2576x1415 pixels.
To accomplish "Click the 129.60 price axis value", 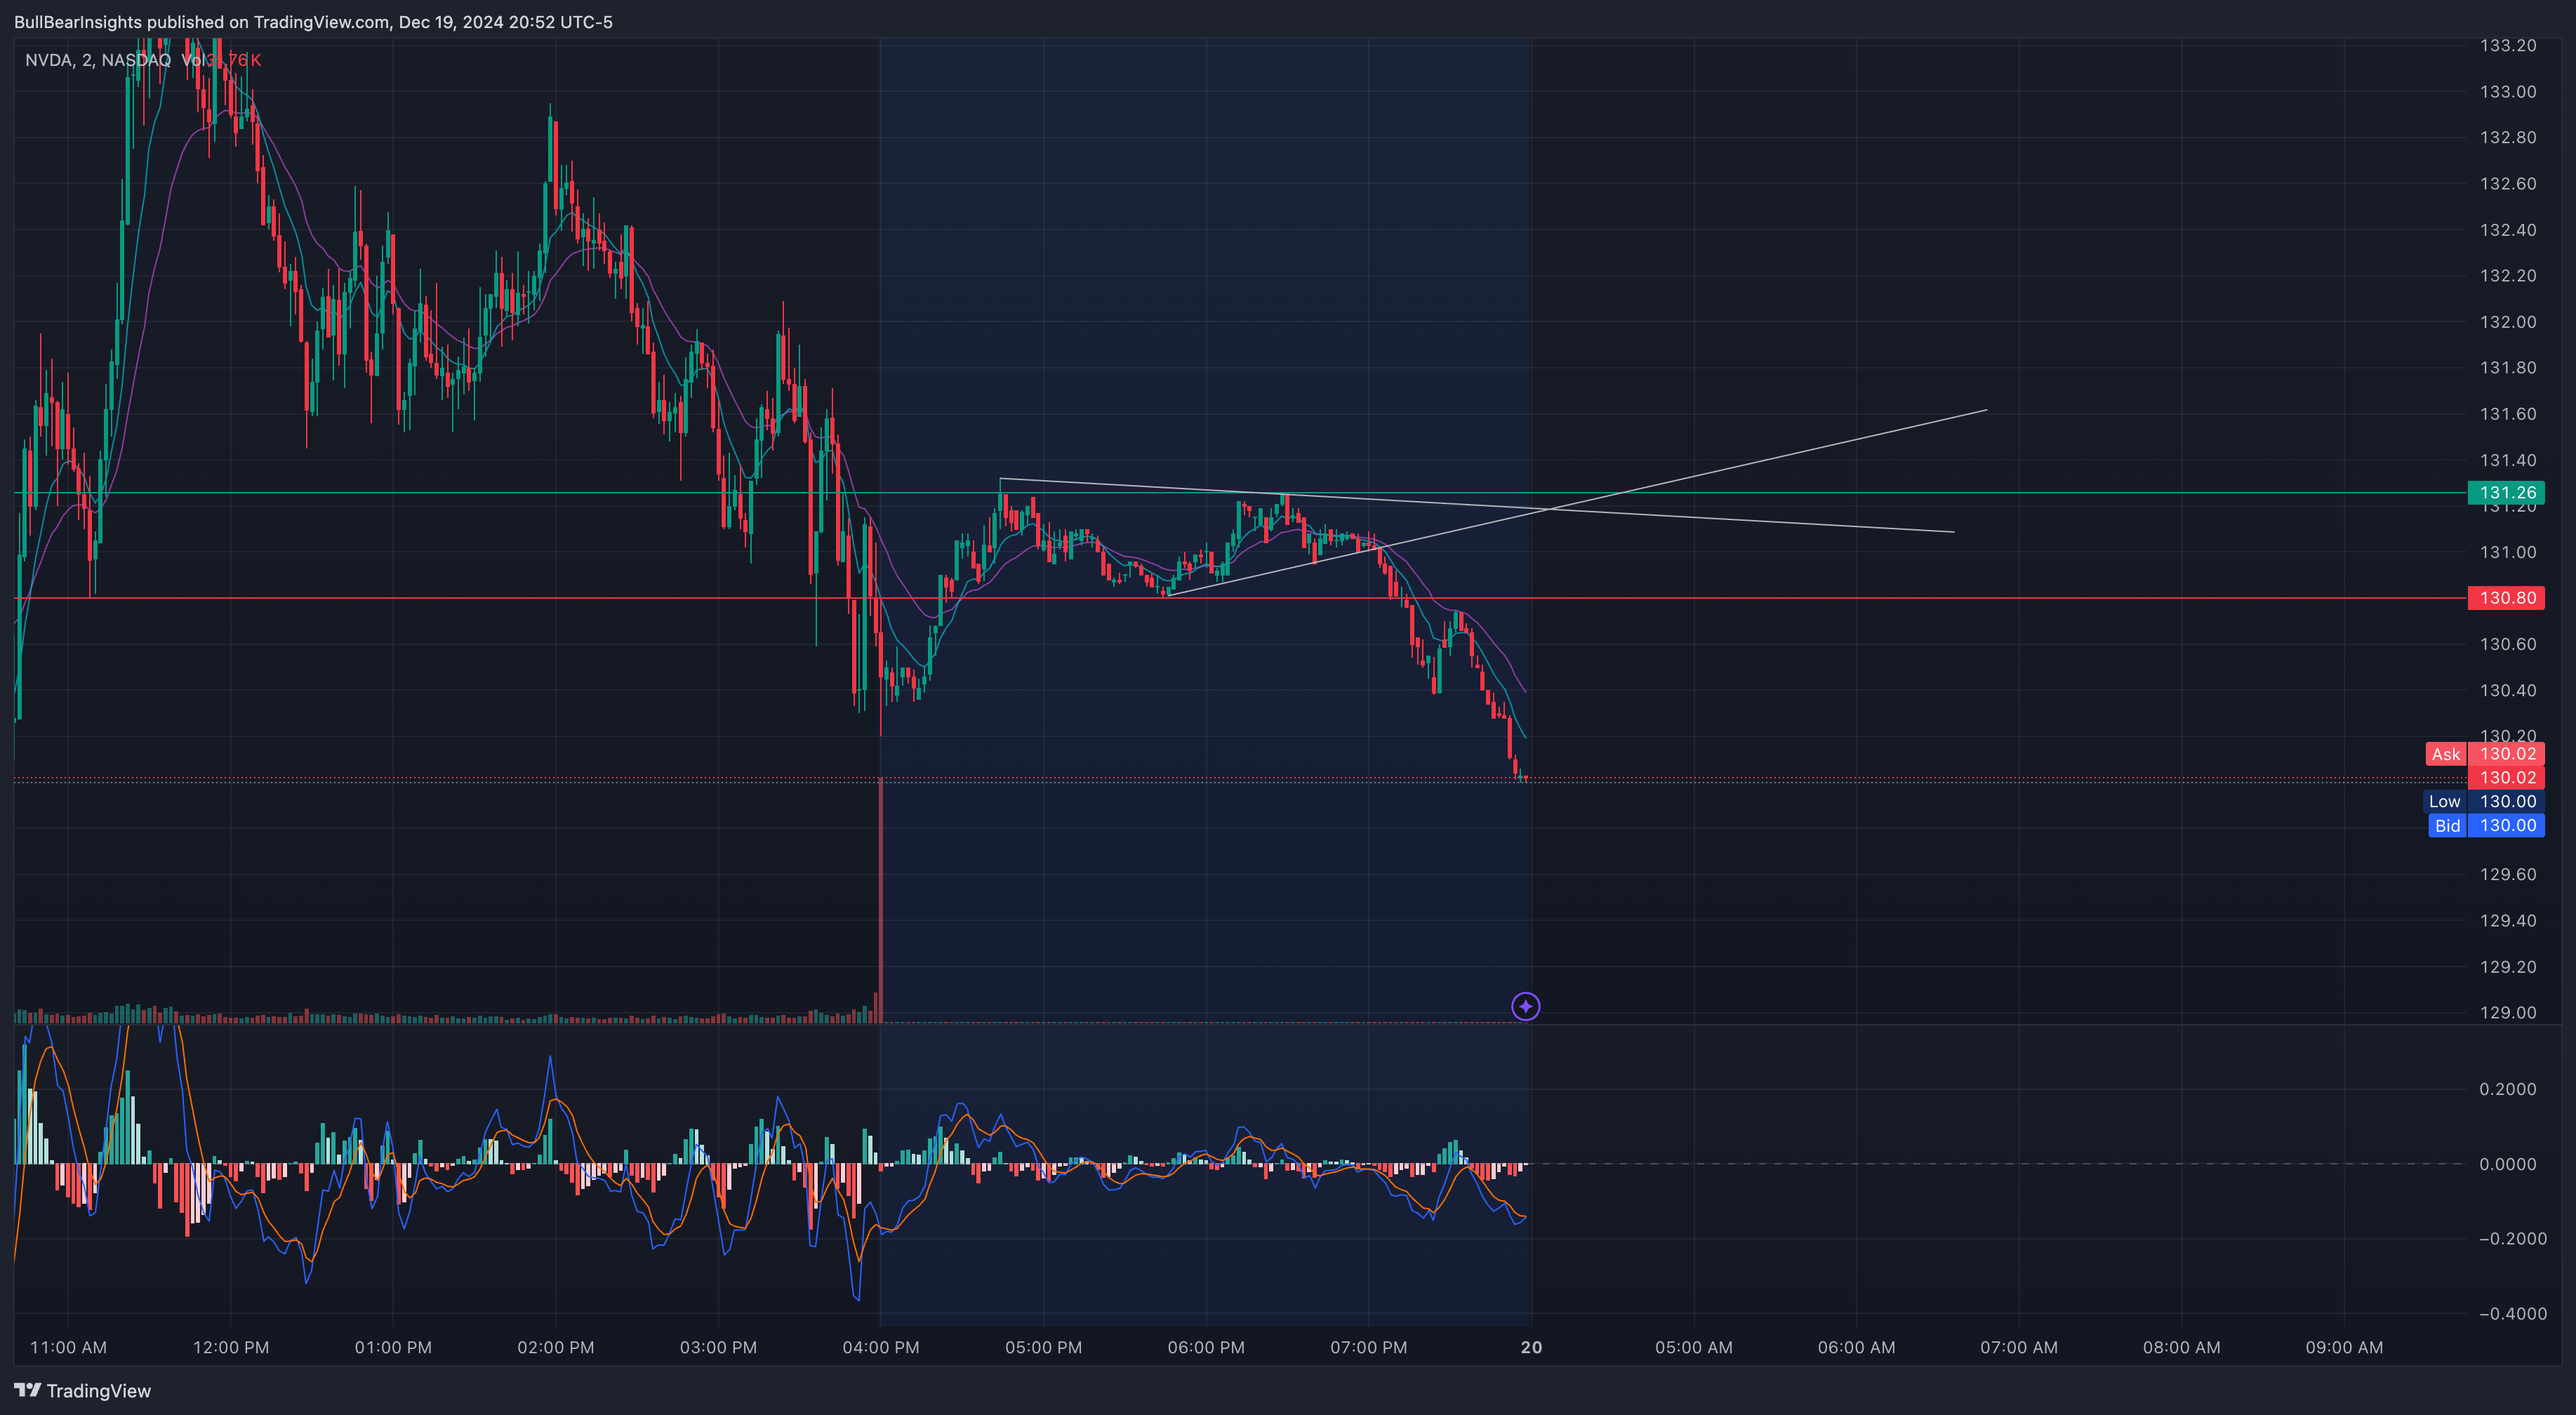I will pyautogui.click(x=2507, y=874).
